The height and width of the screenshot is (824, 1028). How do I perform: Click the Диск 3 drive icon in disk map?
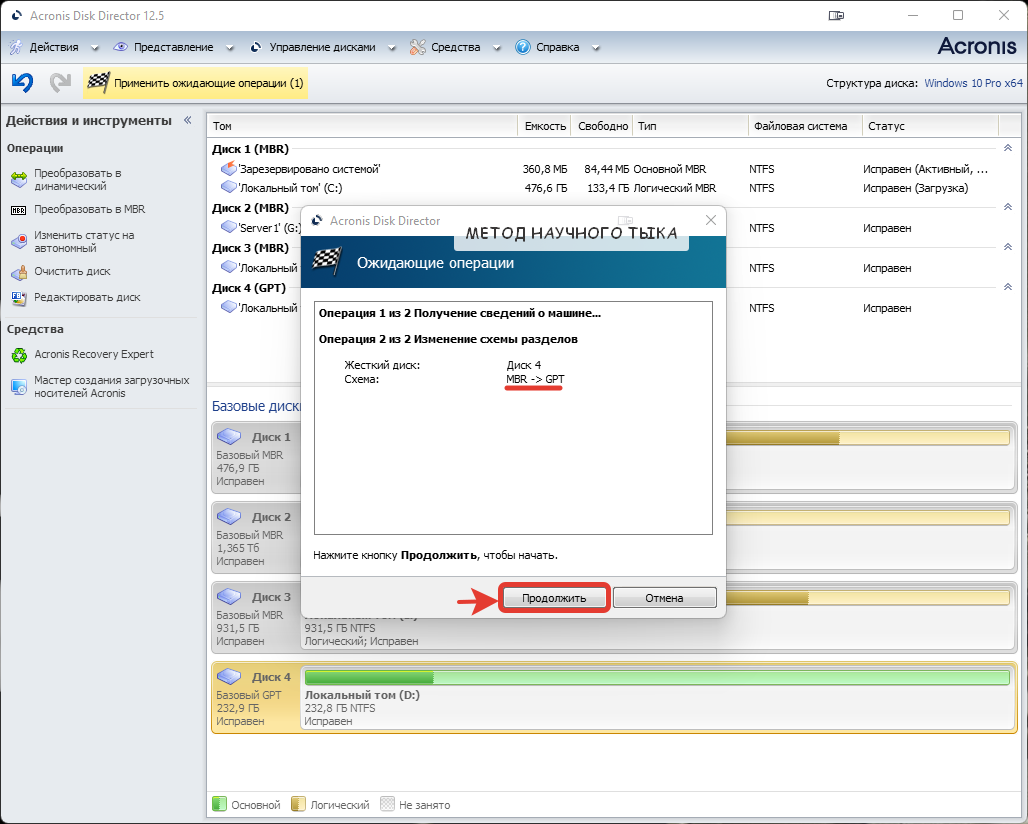[x=229, y=596]
